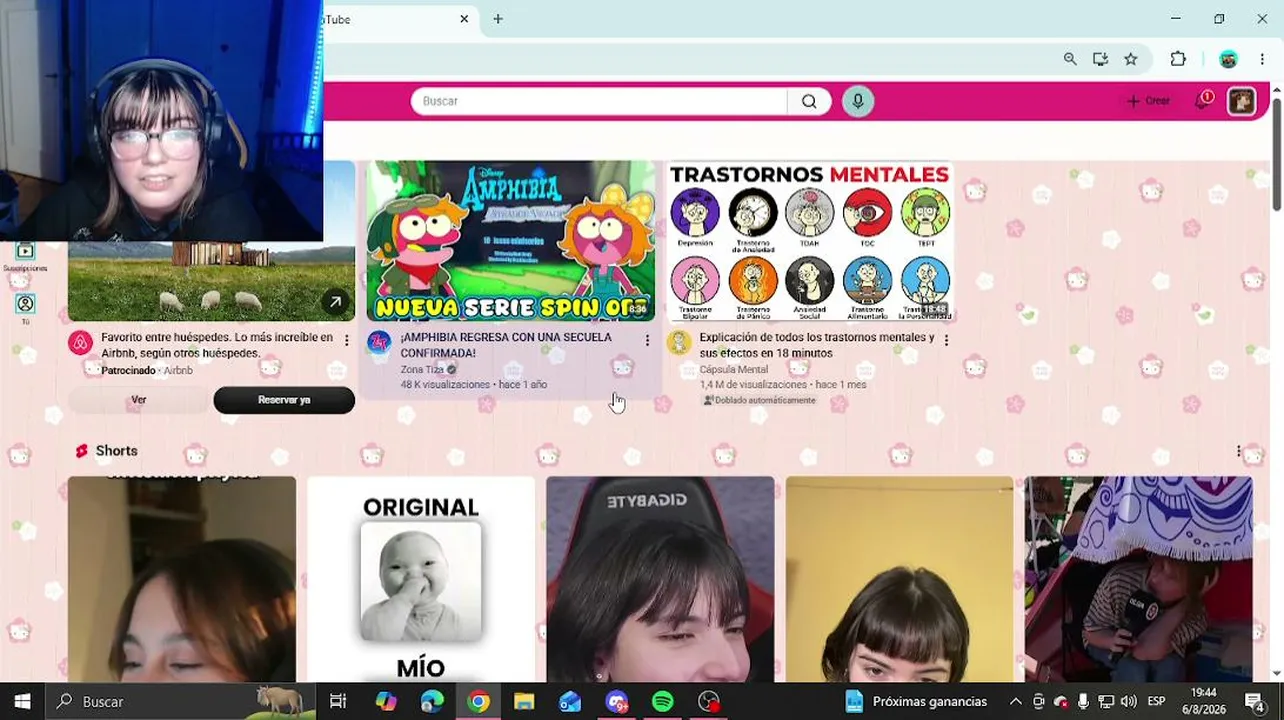Open File Explorer from the taskbar
Viewport: 1284px width, 720px height.
[x=524, y=701]
